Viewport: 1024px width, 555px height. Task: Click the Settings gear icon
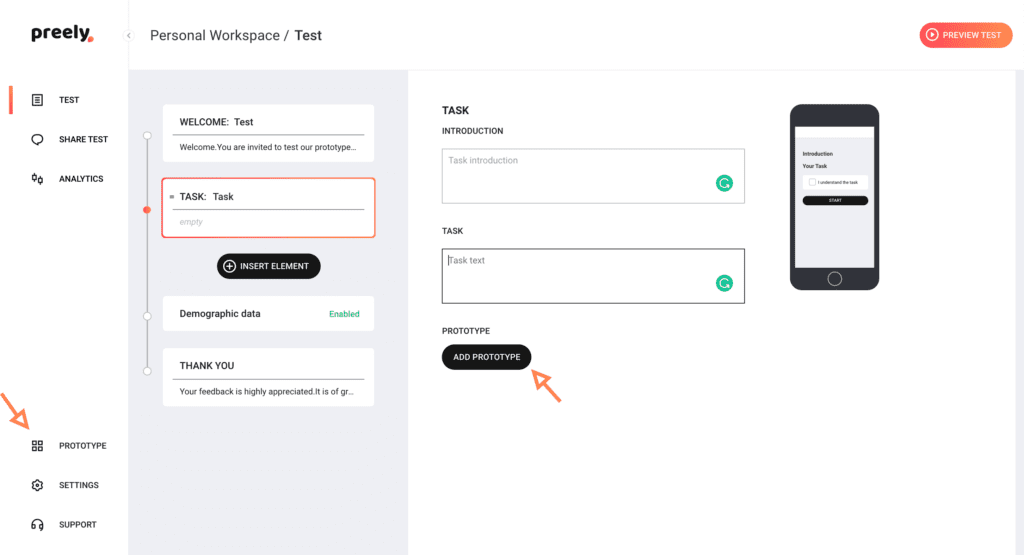37,485
